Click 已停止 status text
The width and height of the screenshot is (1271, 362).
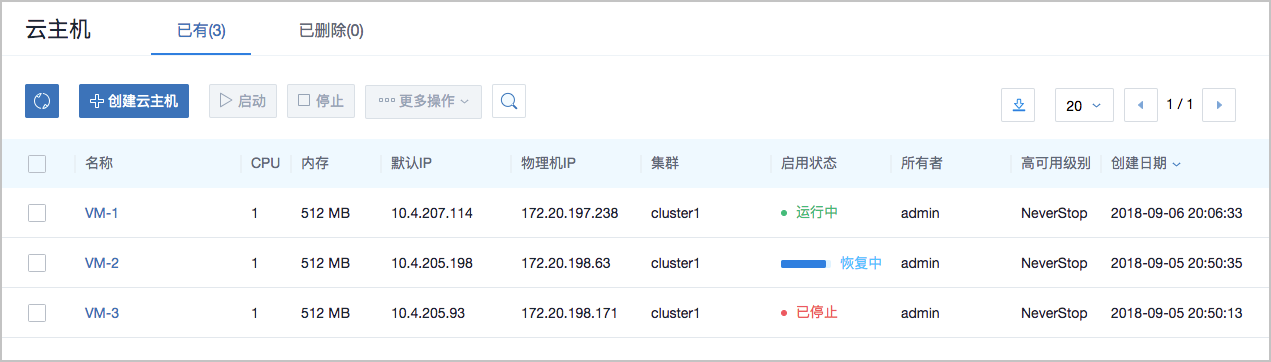click(x=817, y=313)
